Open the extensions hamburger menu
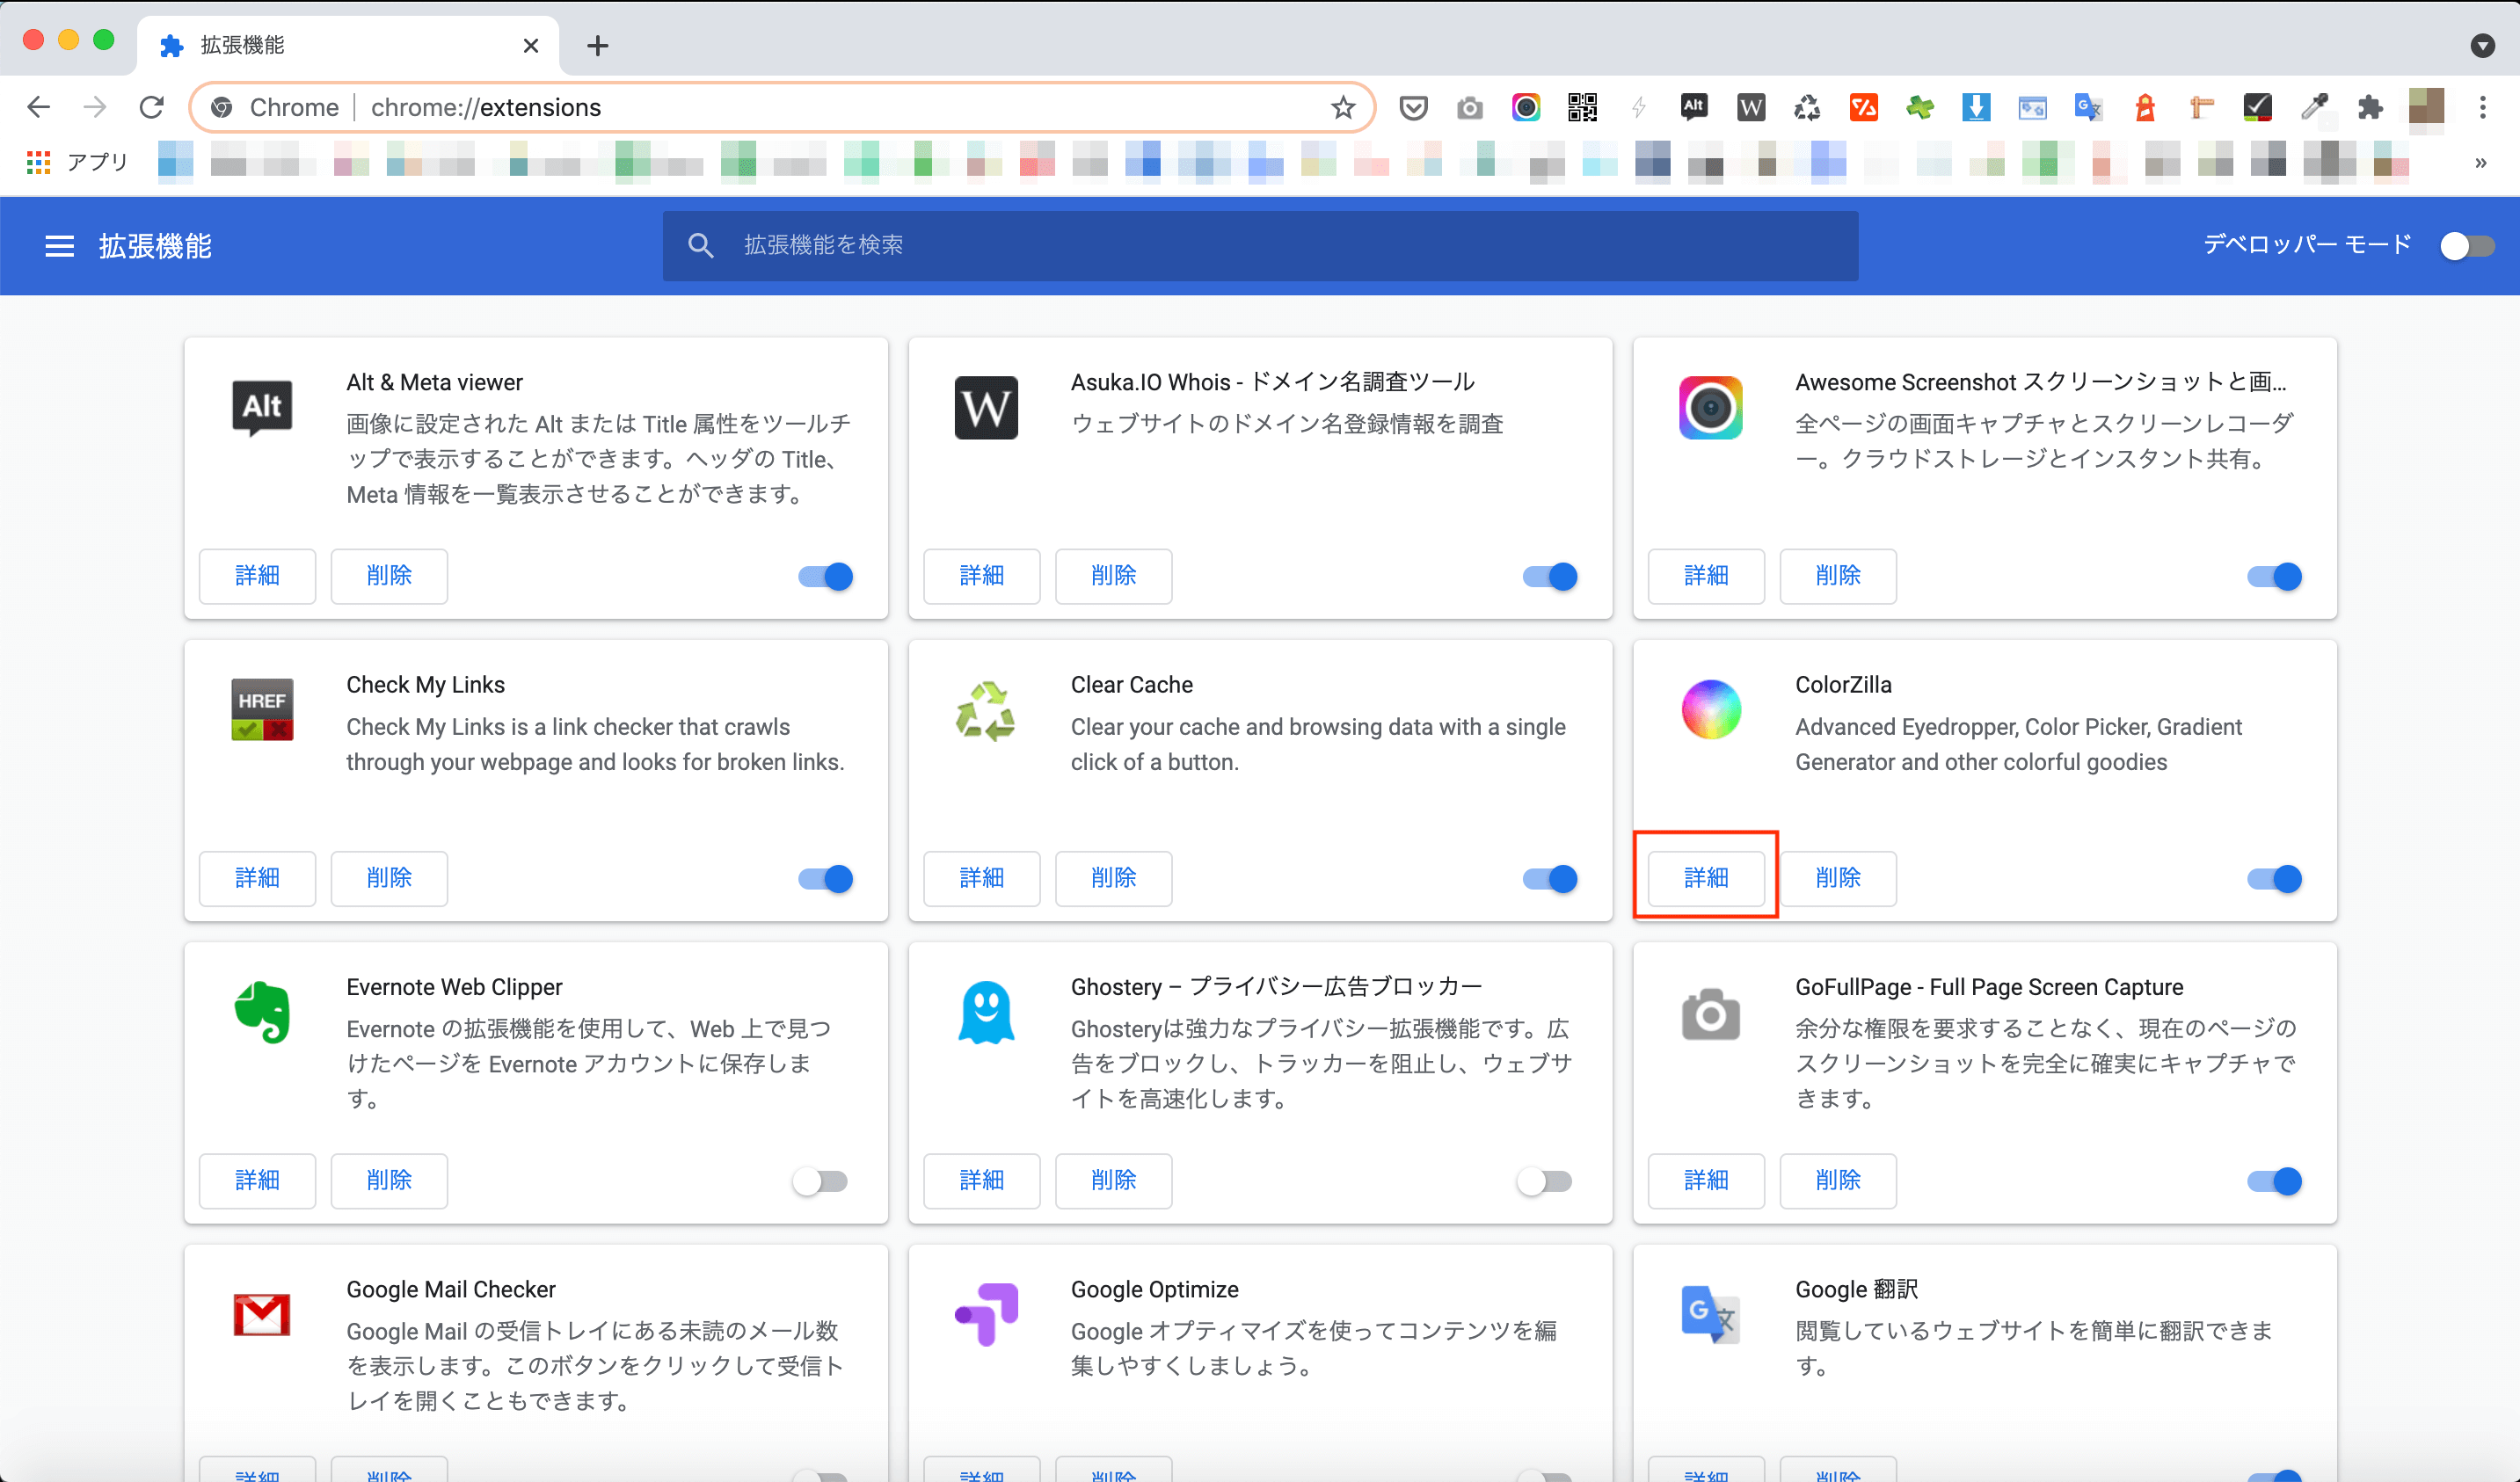 coord(60,246)
